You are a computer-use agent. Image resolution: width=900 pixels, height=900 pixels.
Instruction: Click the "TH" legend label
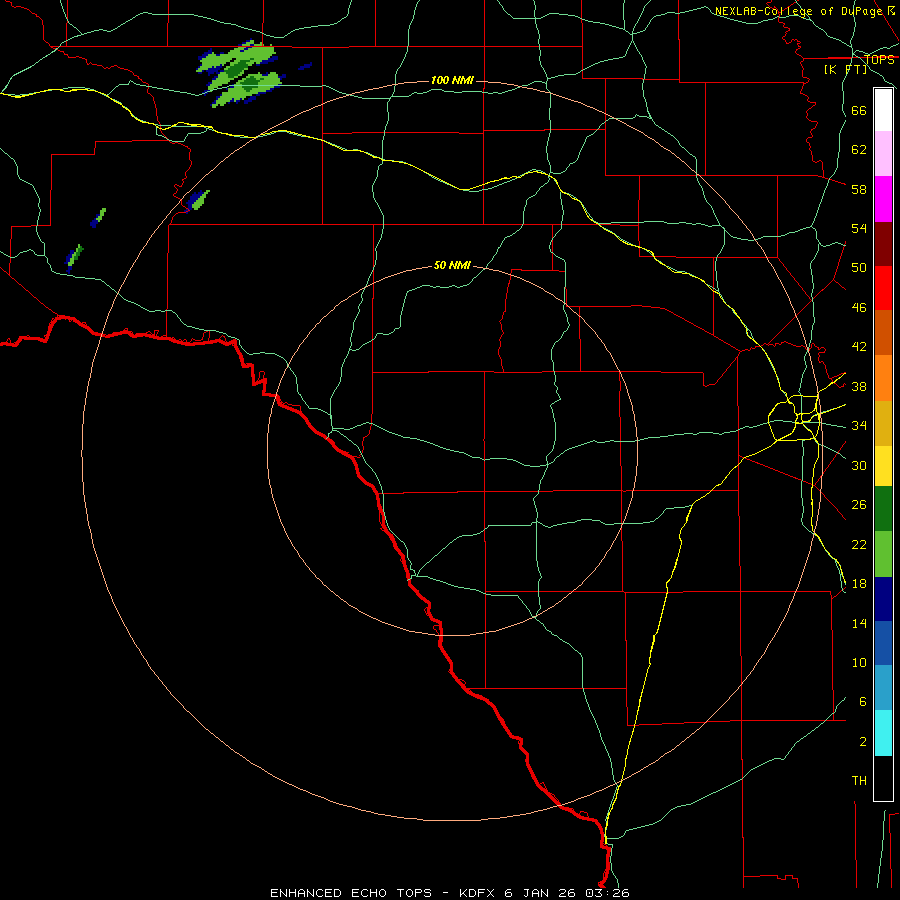[859, 781]
